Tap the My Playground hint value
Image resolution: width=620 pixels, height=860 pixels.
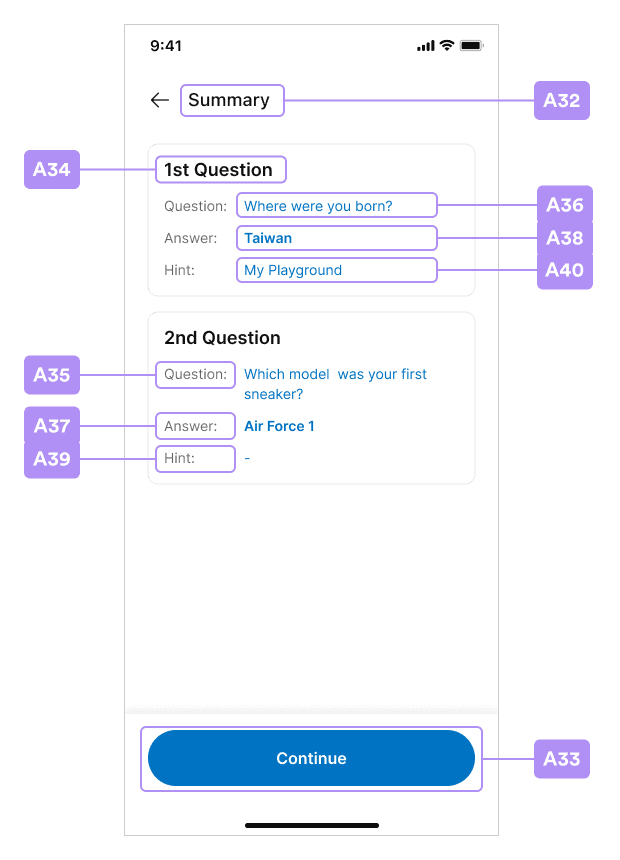pos(293,270)
